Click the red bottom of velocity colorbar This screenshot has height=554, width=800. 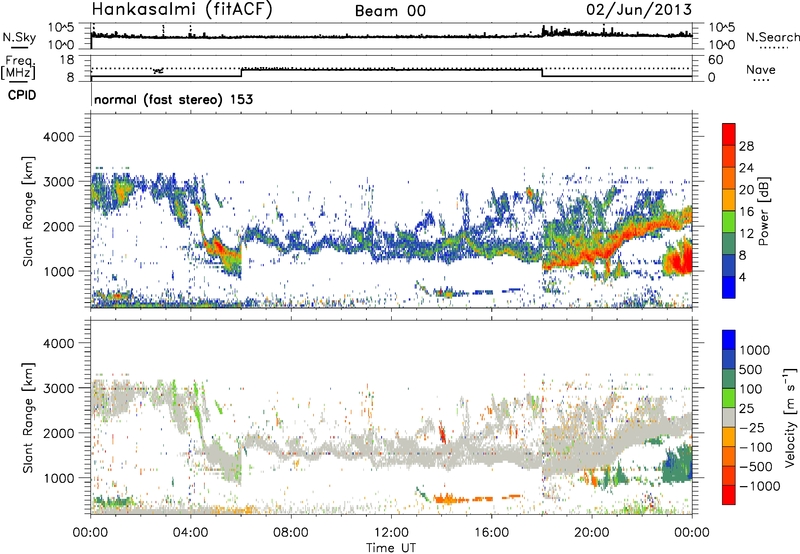pos(729,495)
